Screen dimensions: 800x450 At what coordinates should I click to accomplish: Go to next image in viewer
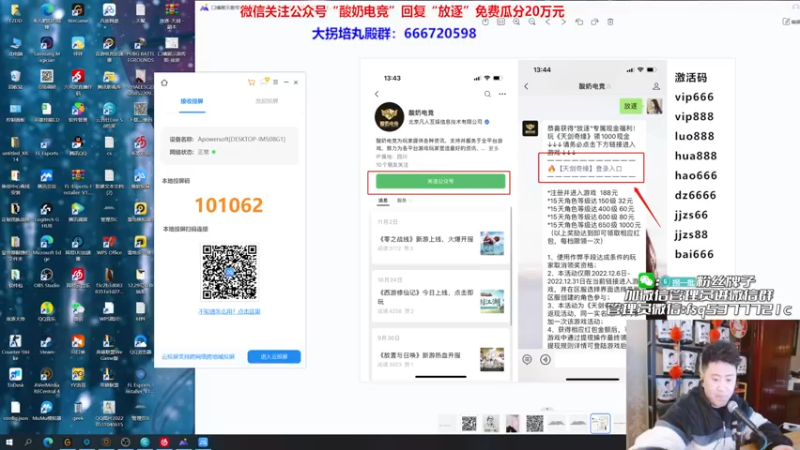click(563, 22)
